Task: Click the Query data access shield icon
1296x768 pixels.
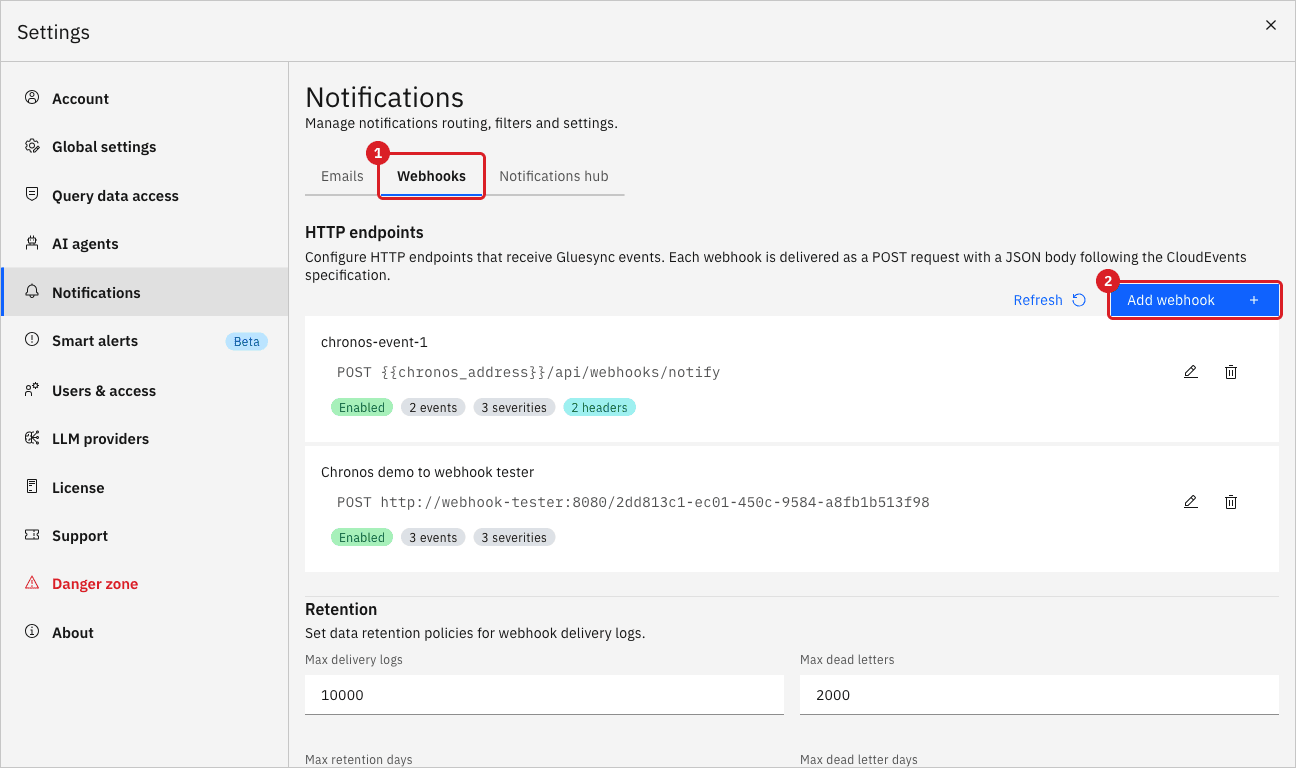Action: coord(32,195)
